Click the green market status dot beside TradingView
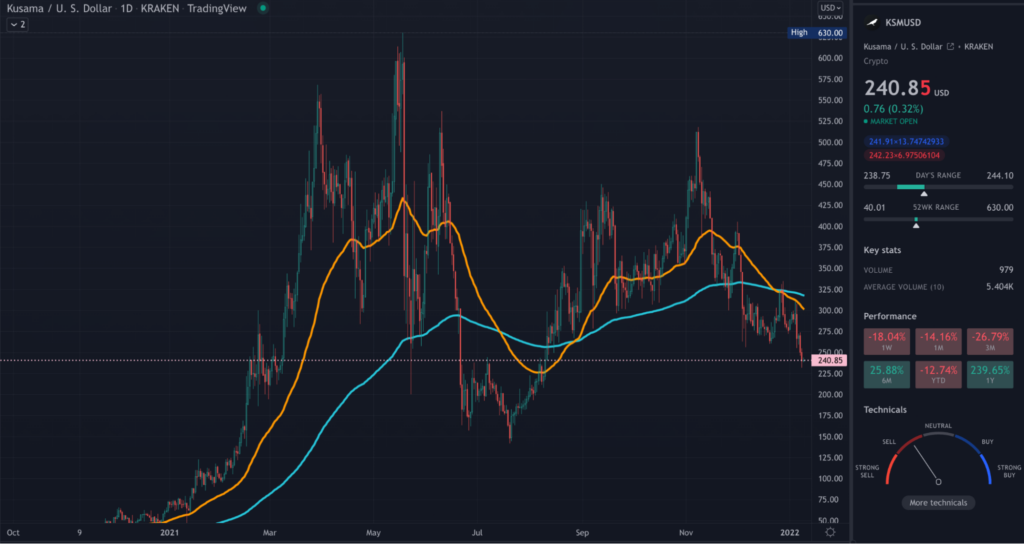Screen dimensions: 1024x544 point(263,8)
